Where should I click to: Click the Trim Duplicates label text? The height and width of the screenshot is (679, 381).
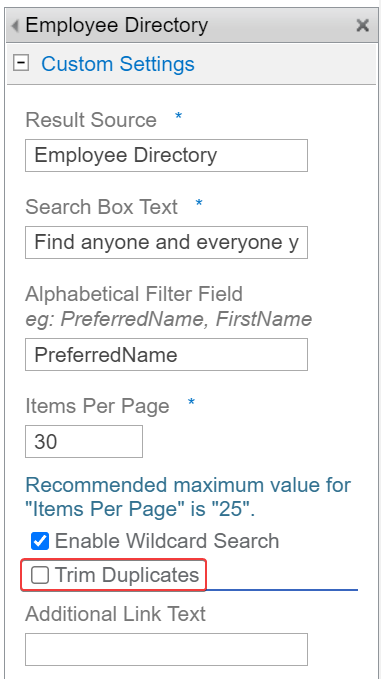[127, 576]
